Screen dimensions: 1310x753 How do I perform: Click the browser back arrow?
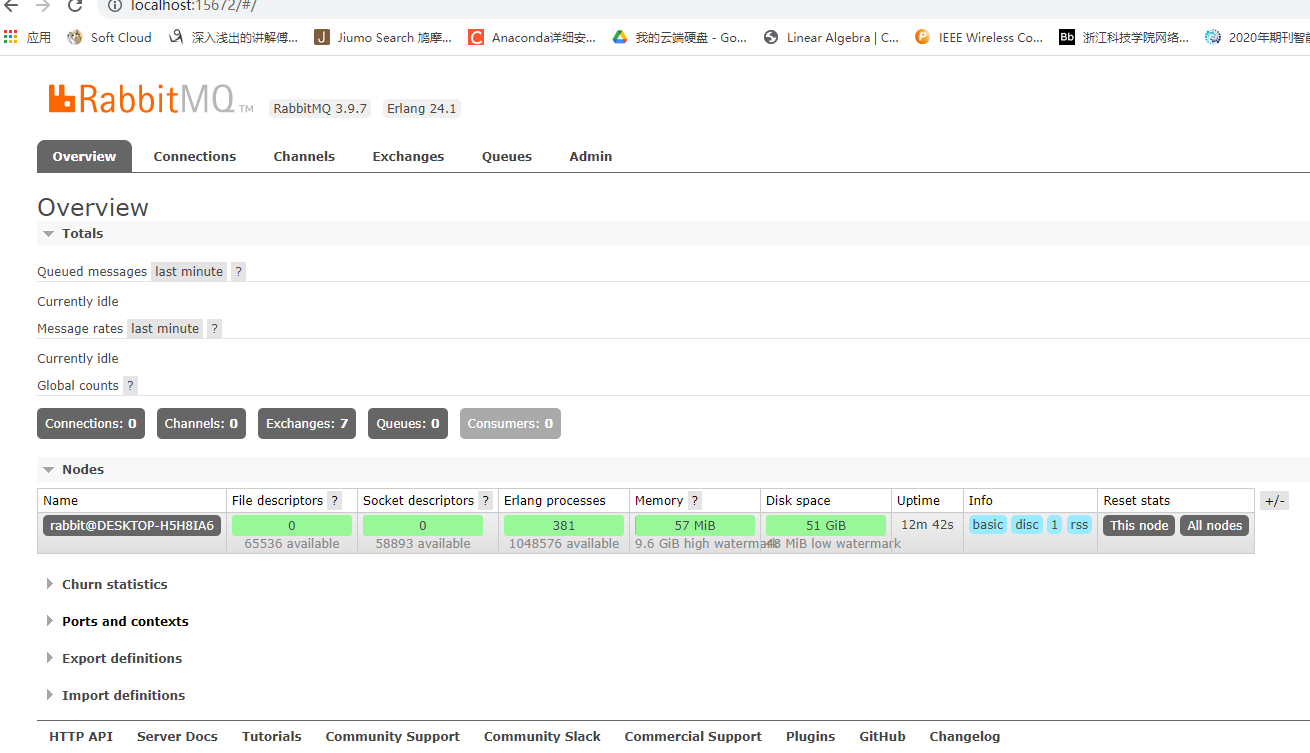point(11,5)
